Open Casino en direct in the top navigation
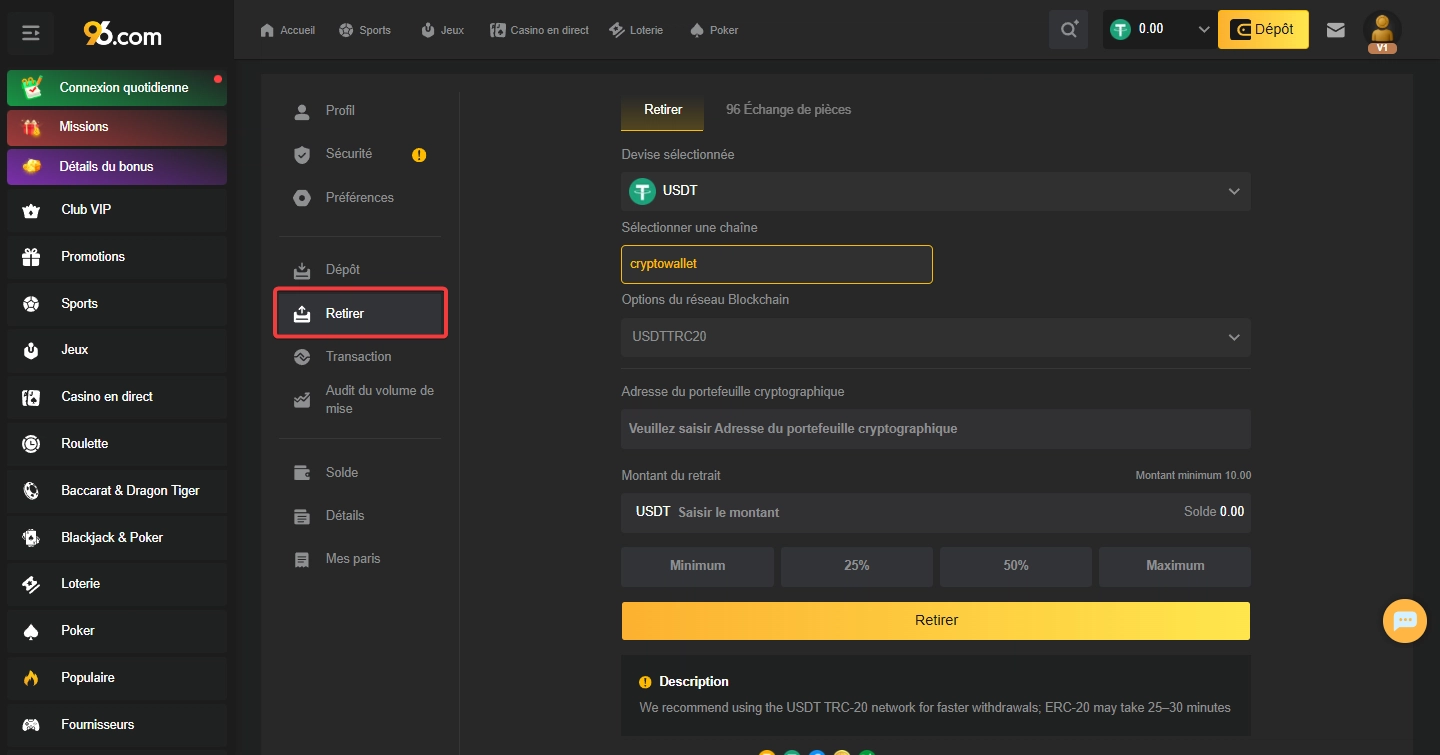This screenshot has height=755, width=1440. [x=540, y=30]
